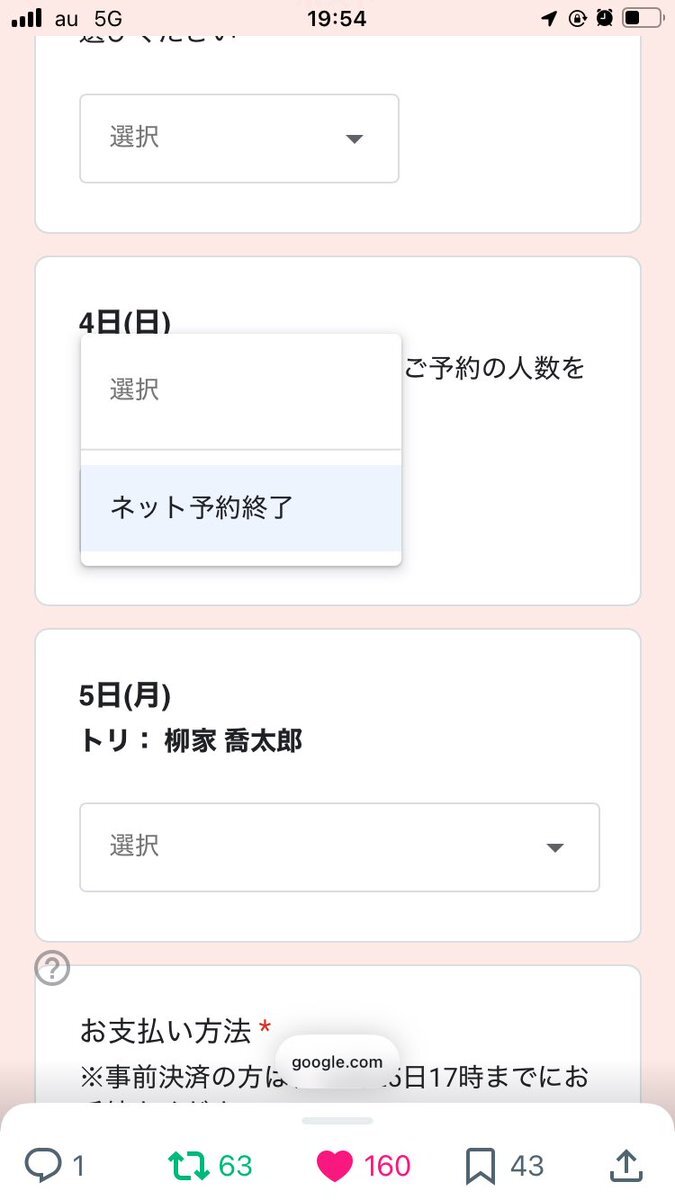Screen dimensions: 675x1200
Task: Click the arrow on 5日(月) dropdown
Action: click(x=556, y=848)
